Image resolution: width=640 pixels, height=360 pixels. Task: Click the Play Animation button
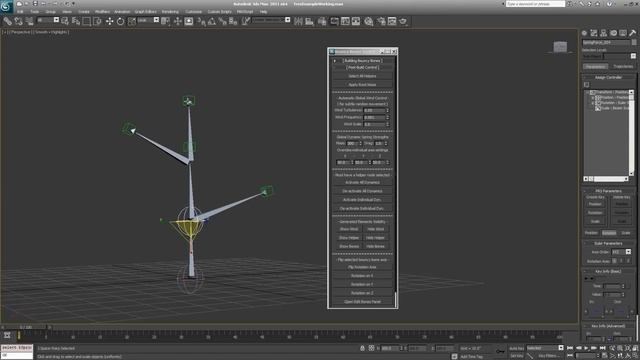[x=587, y=348]
